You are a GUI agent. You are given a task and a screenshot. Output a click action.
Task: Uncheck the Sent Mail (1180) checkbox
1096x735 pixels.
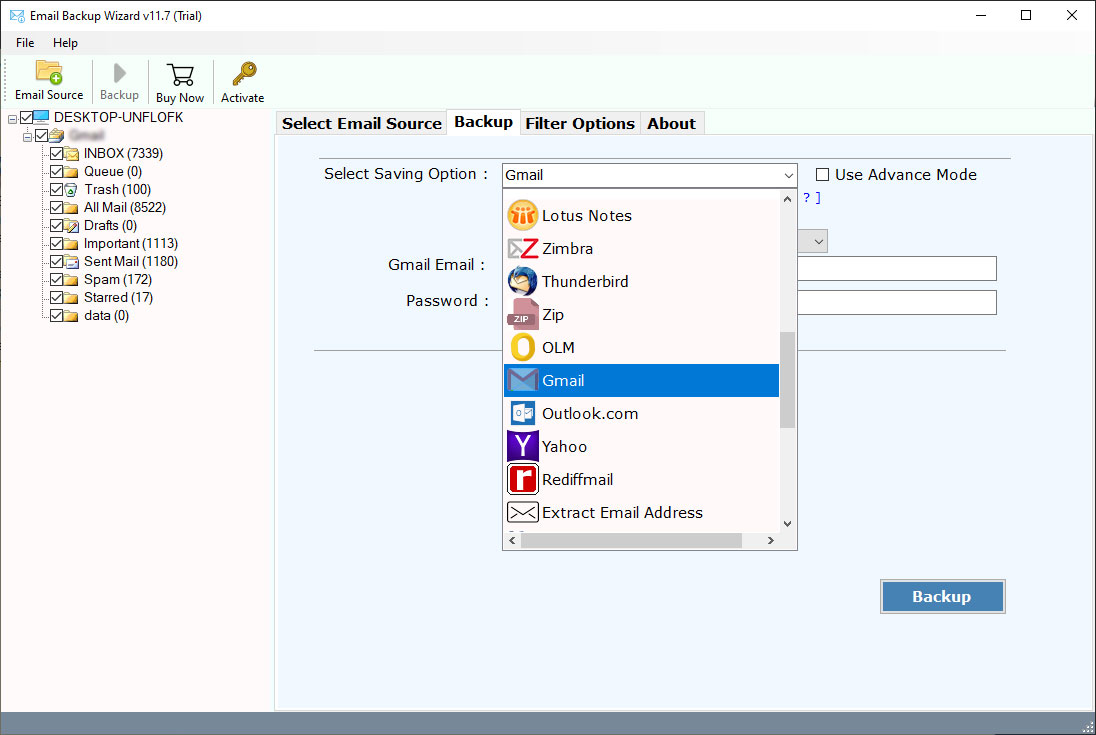(x=57, y=261)
